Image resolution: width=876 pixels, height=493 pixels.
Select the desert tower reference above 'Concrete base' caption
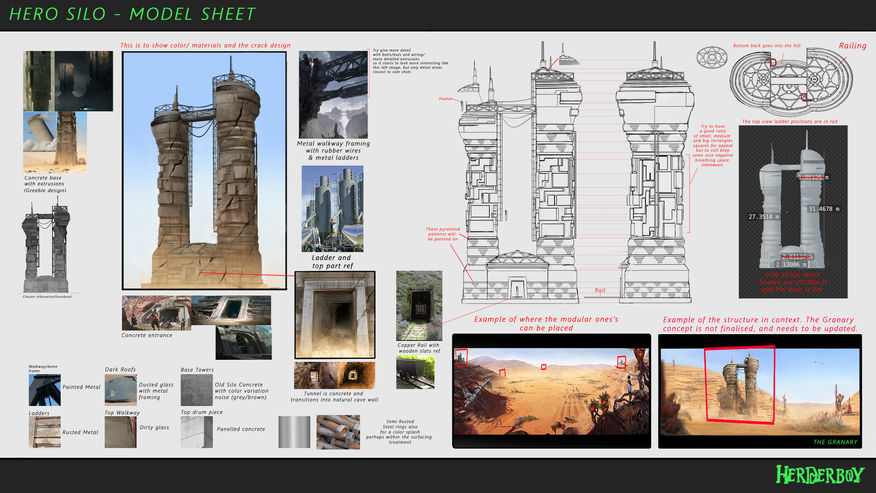(x=55, y=141)
